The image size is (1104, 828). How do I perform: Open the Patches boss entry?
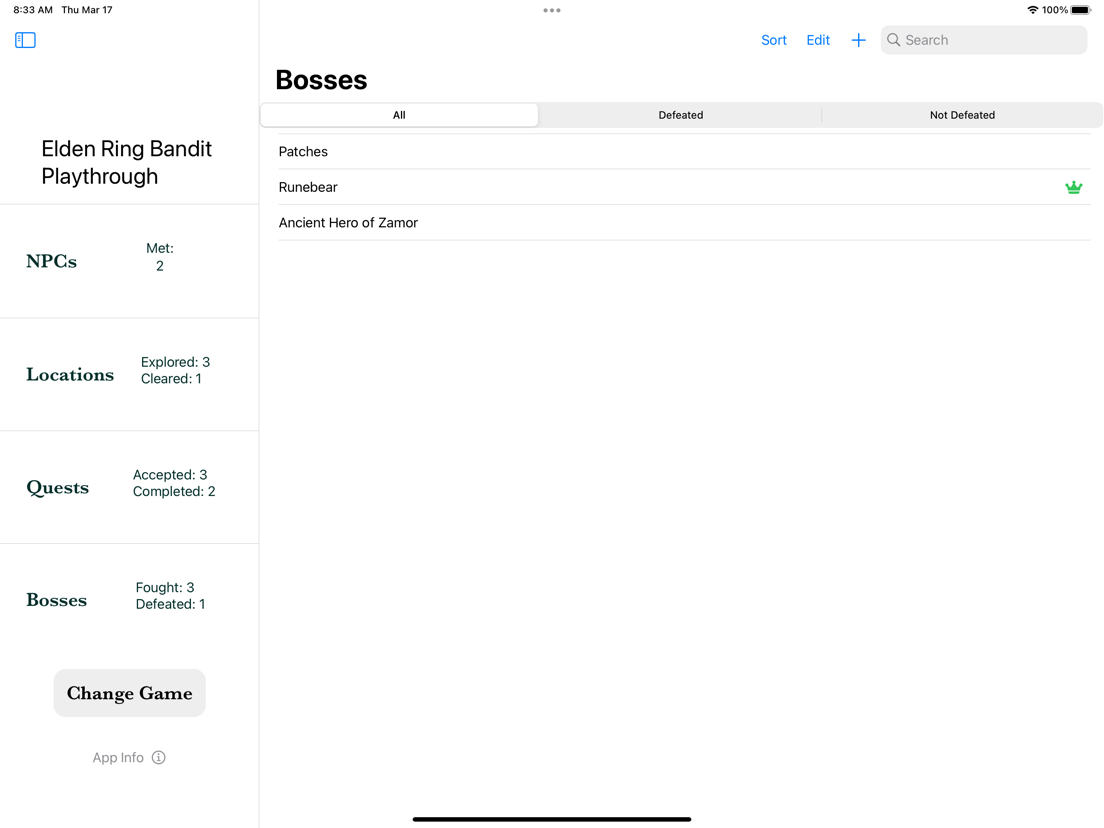pyautogui.click(x=684, y=151)
